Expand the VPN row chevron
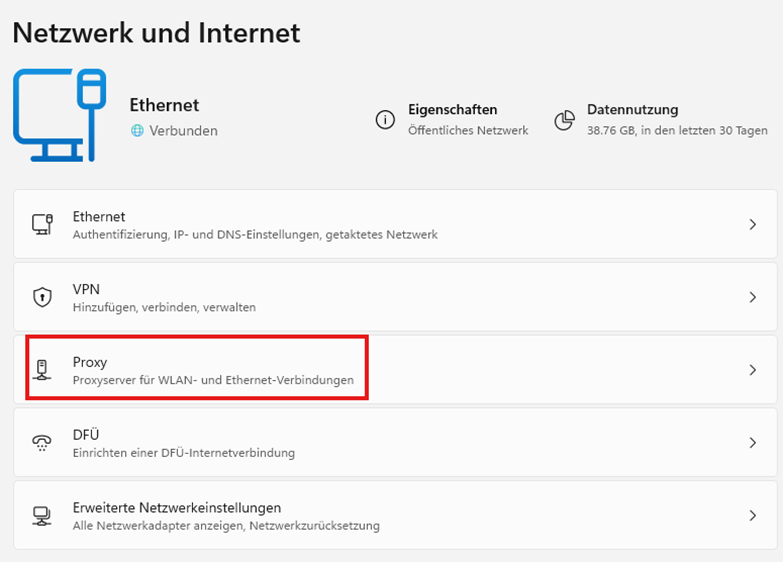 752,297
